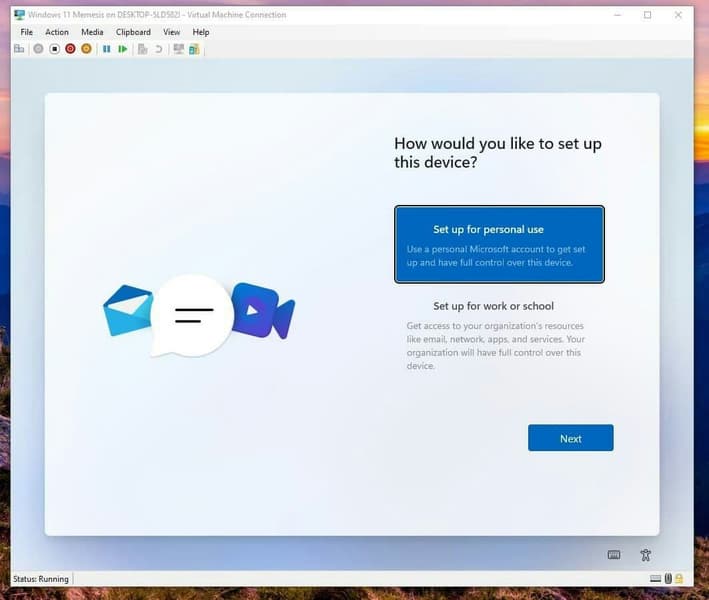The width and height of the screenshot is (709, 600).
Task: Click the Enhanced Session monitor icon
Action: click(179, 49)
